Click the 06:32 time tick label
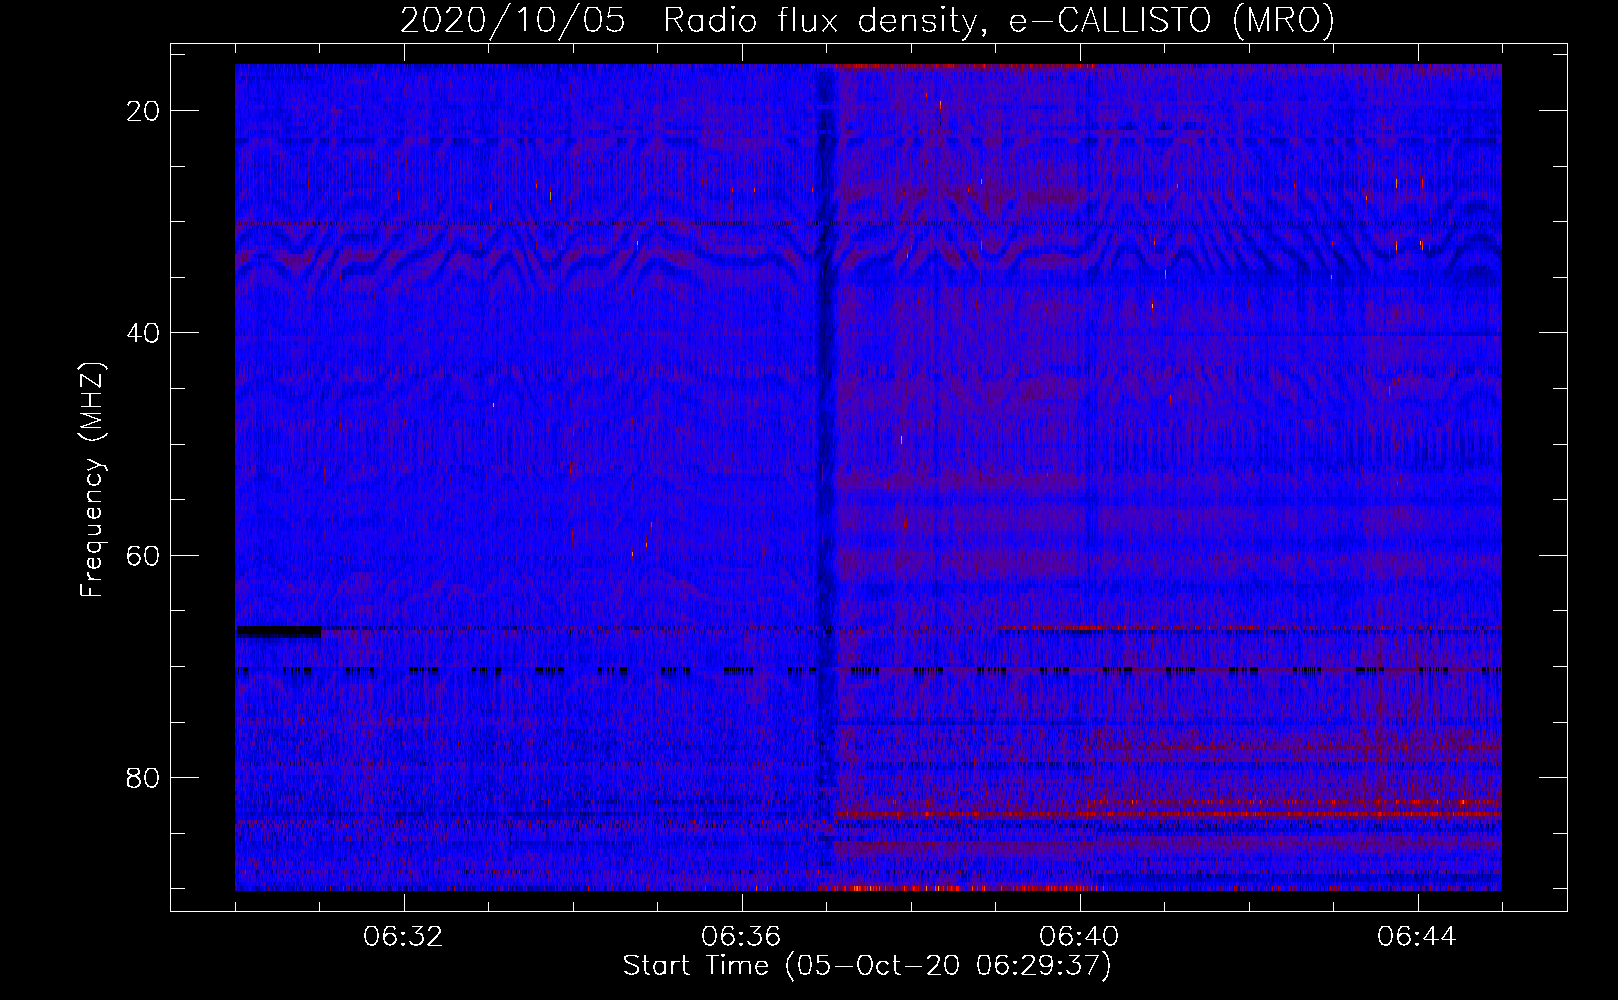The height and width of the screenshot is (1000, 1618). pyautogui.click(x=404, y=937)
